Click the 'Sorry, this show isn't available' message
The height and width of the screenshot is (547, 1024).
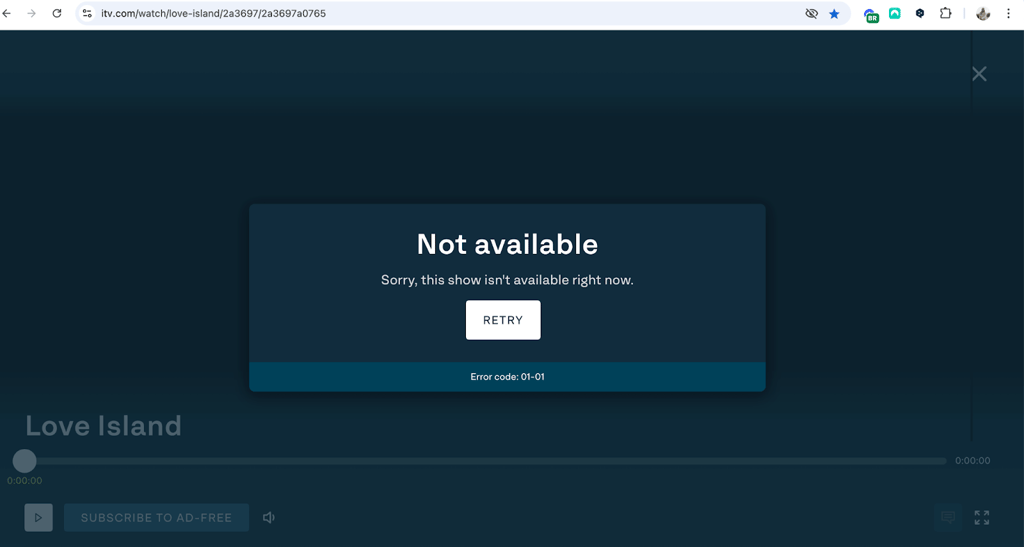coord(507,280)
